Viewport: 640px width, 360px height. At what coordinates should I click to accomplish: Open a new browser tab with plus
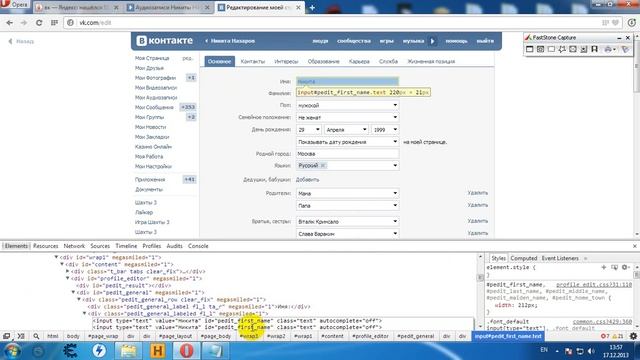click(x=312, y=7)
